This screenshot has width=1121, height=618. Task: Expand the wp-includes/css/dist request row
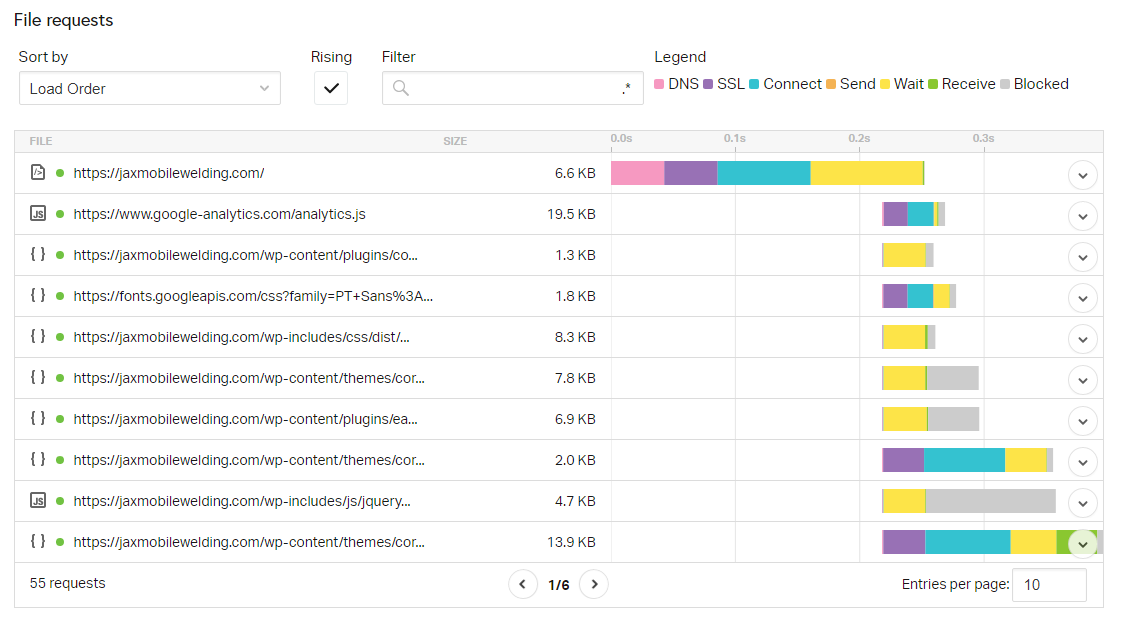pos(1082,339)
